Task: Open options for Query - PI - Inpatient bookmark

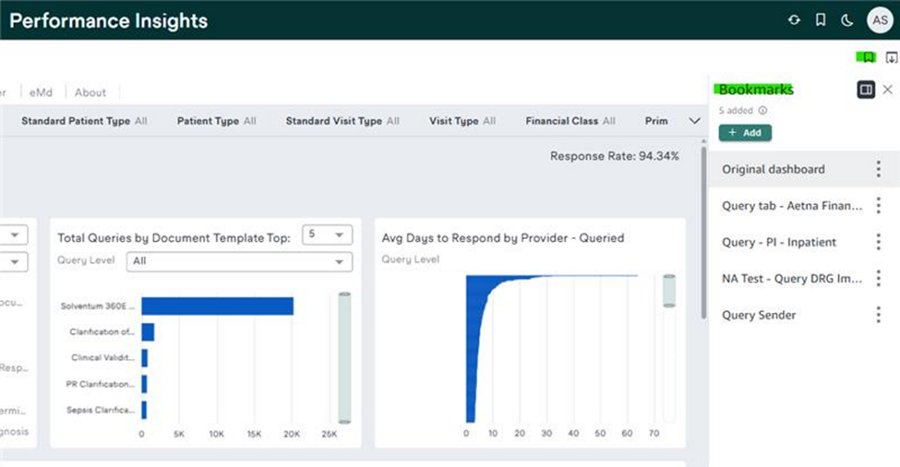Action: tap(878, 242)
